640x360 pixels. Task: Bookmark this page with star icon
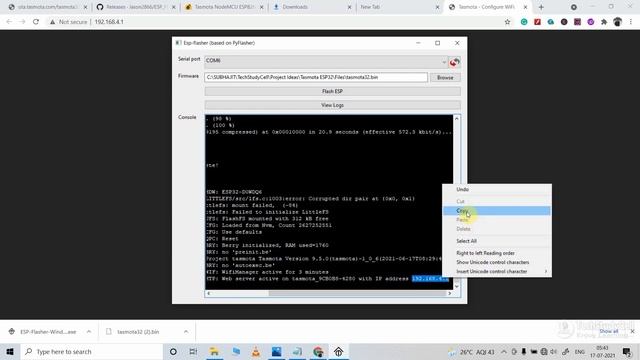507,22
